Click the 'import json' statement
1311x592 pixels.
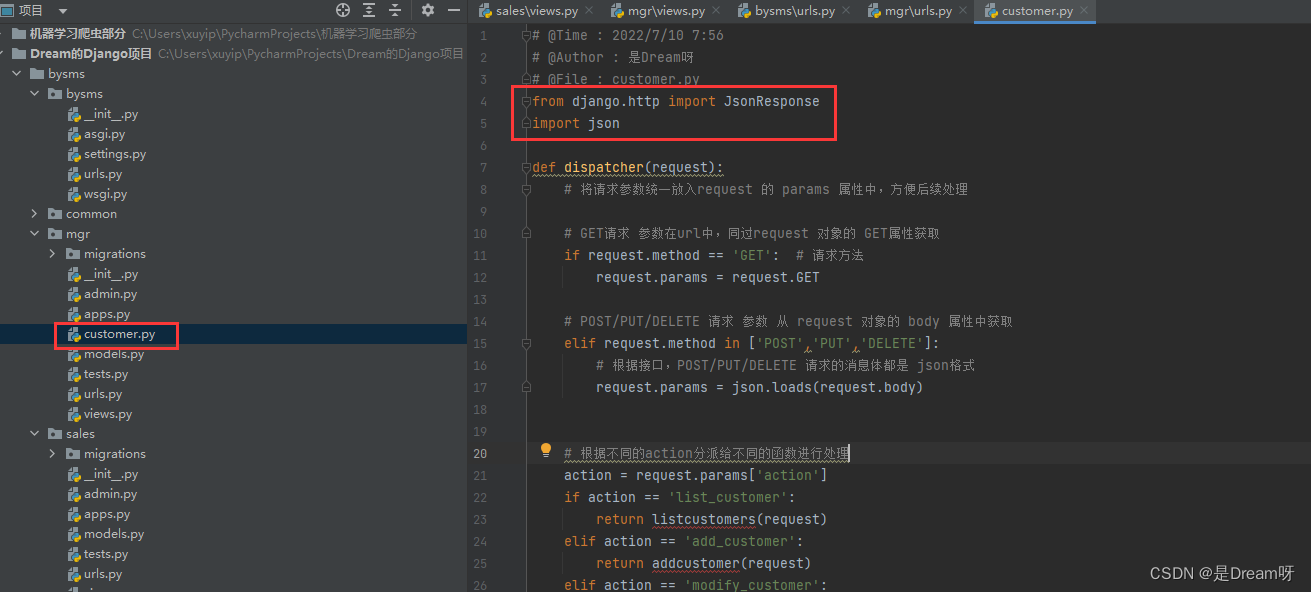[x=576, y=123]
